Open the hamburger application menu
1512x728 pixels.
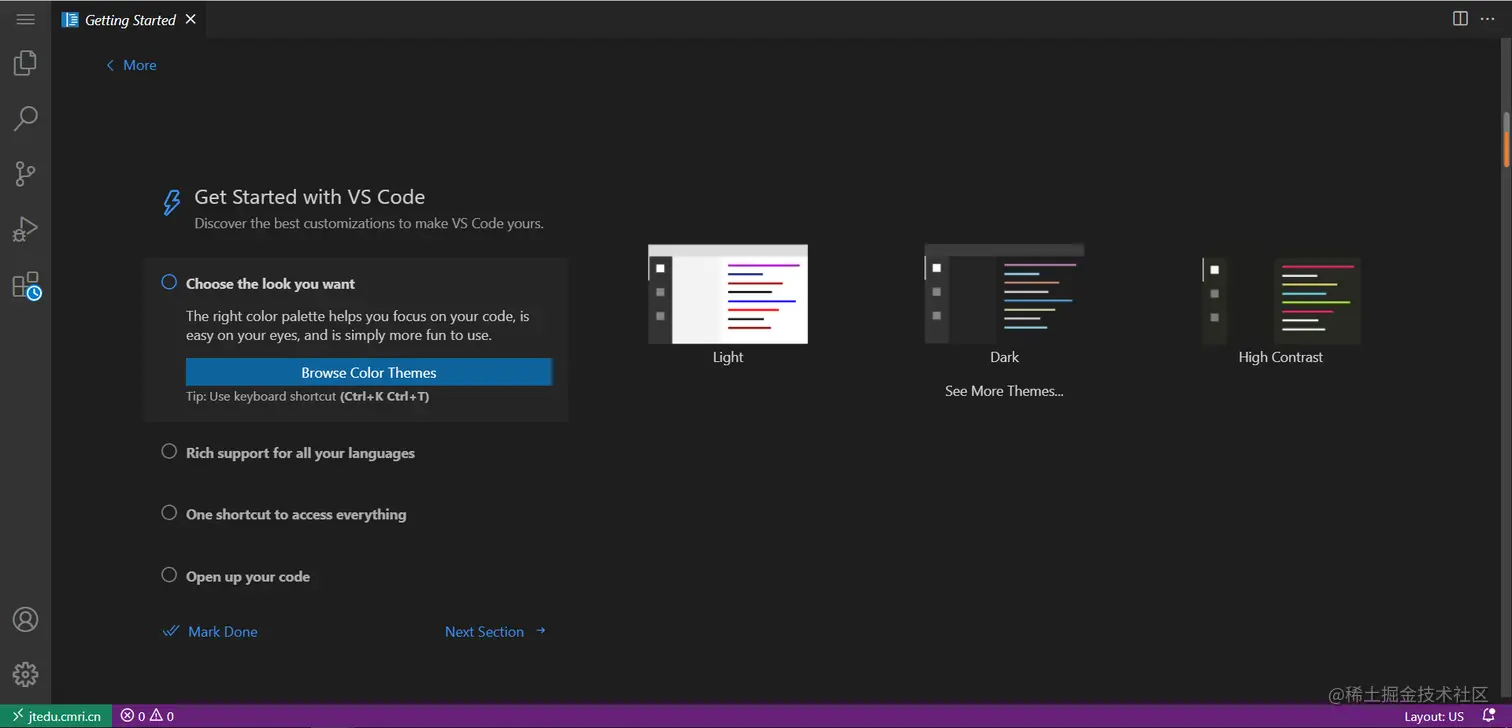pos(26,19)
